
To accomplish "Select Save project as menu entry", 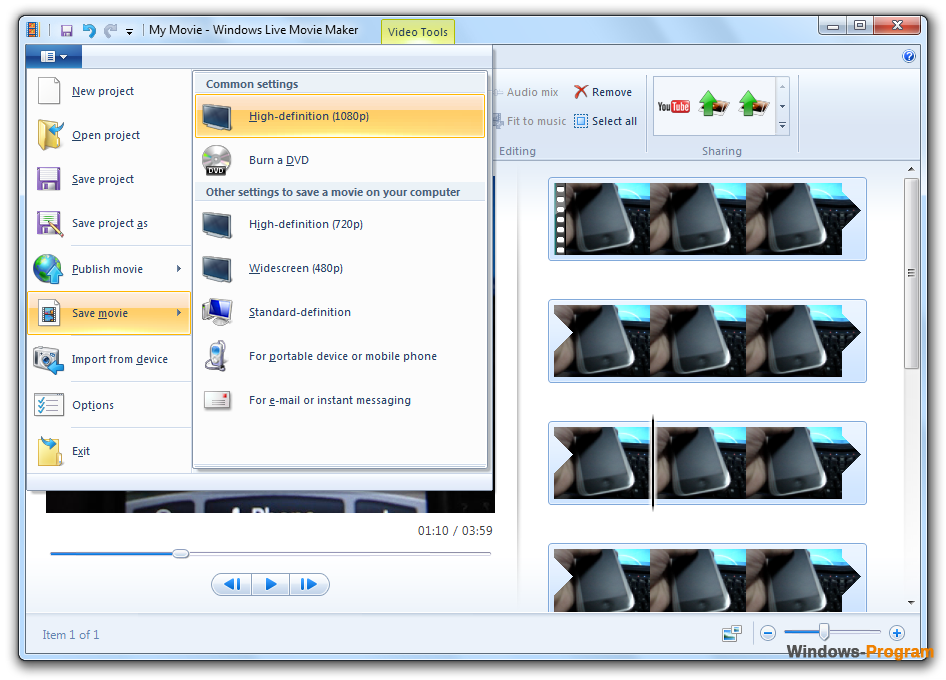I will coord(110,223).
